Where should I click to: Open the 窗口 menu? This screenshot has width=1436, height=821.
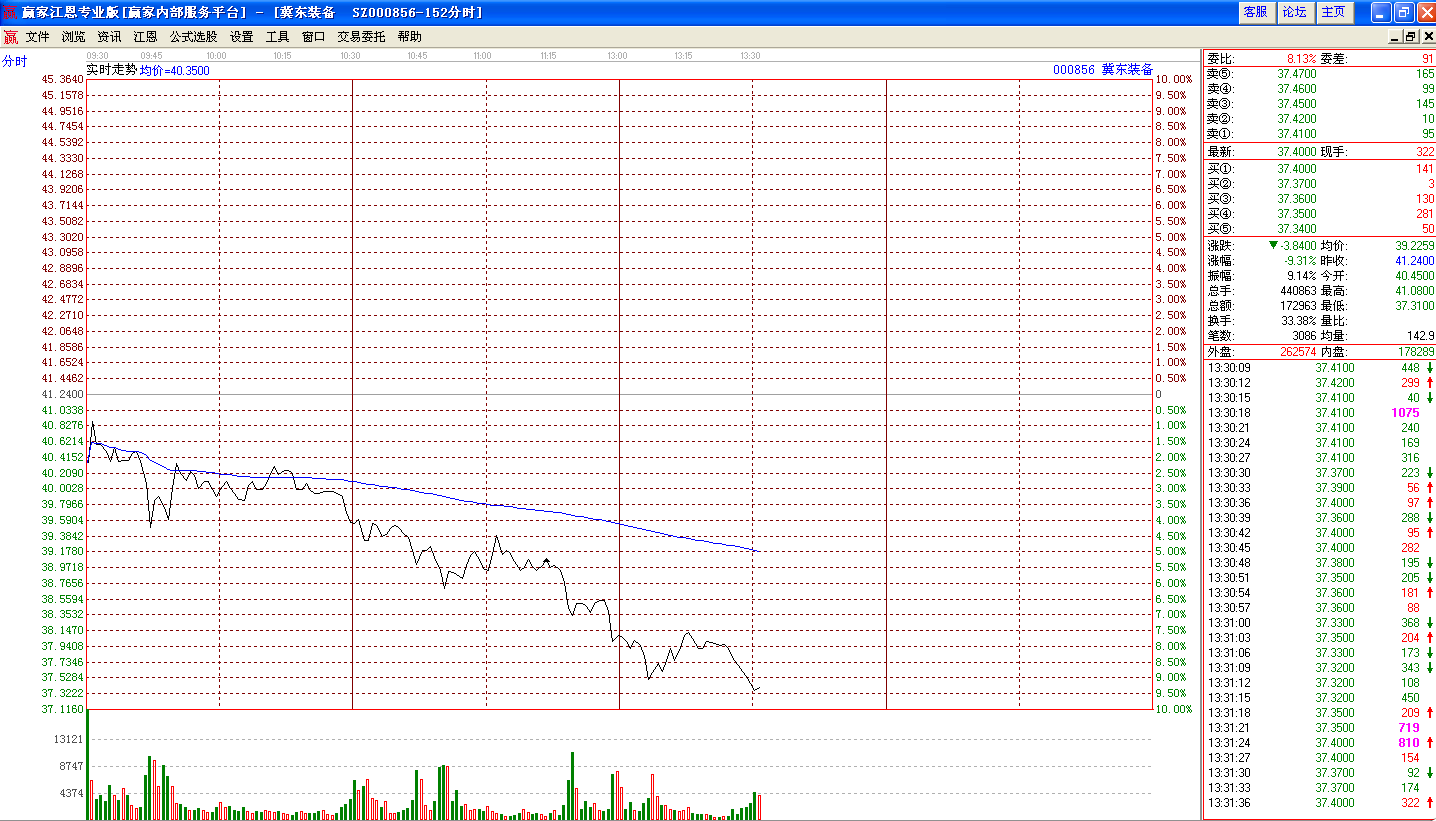(313, 36)
